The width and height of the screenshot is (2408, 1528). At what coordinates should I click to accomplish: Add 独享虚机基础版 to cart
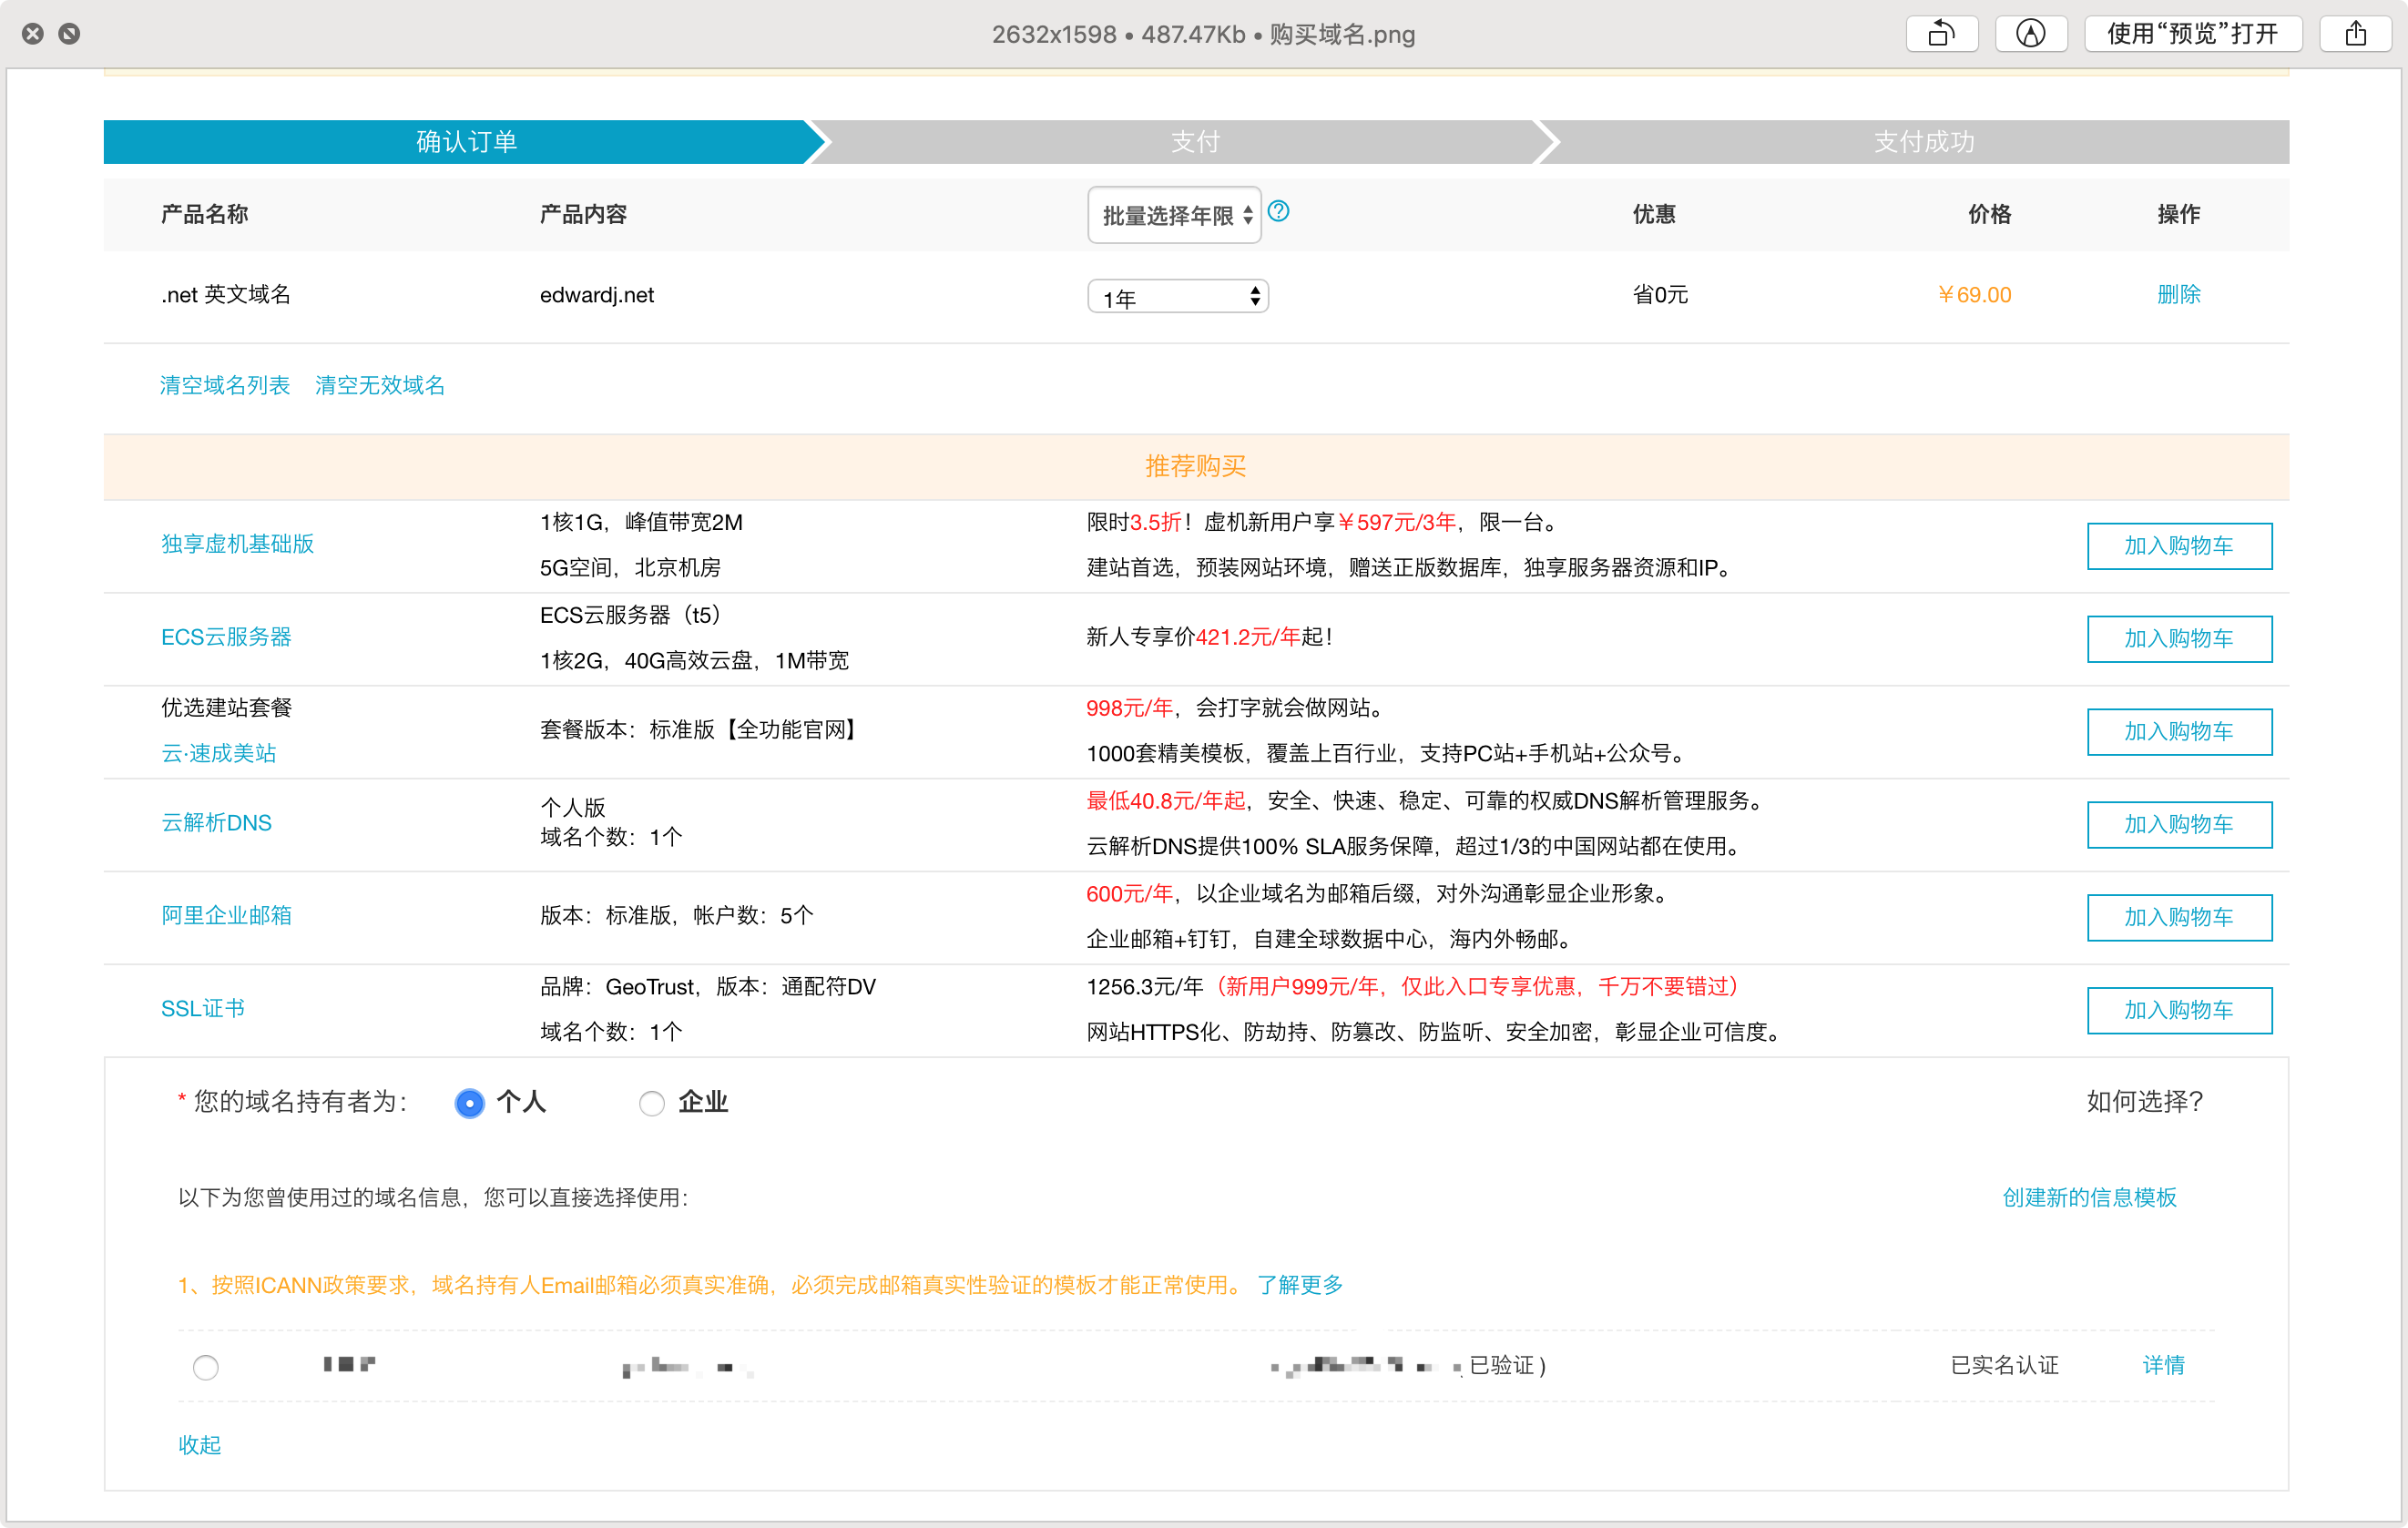coord(2179,546)
